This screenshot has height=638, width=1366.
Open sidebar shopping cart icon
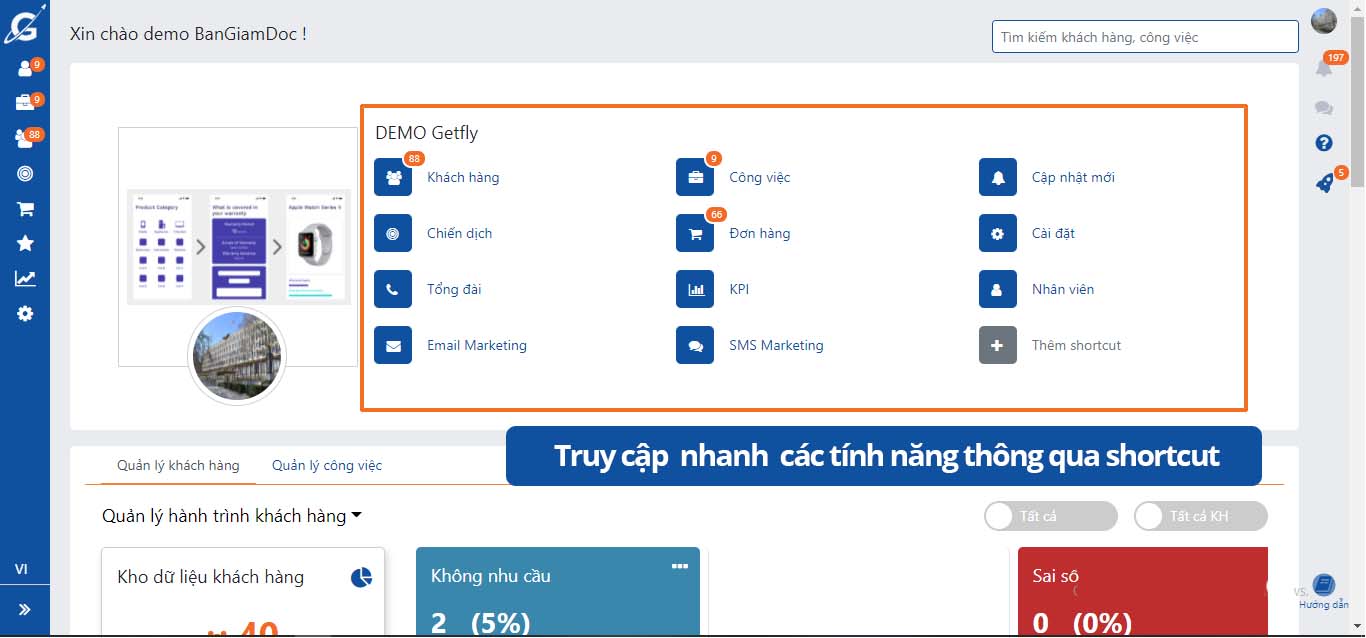[25, 209]
